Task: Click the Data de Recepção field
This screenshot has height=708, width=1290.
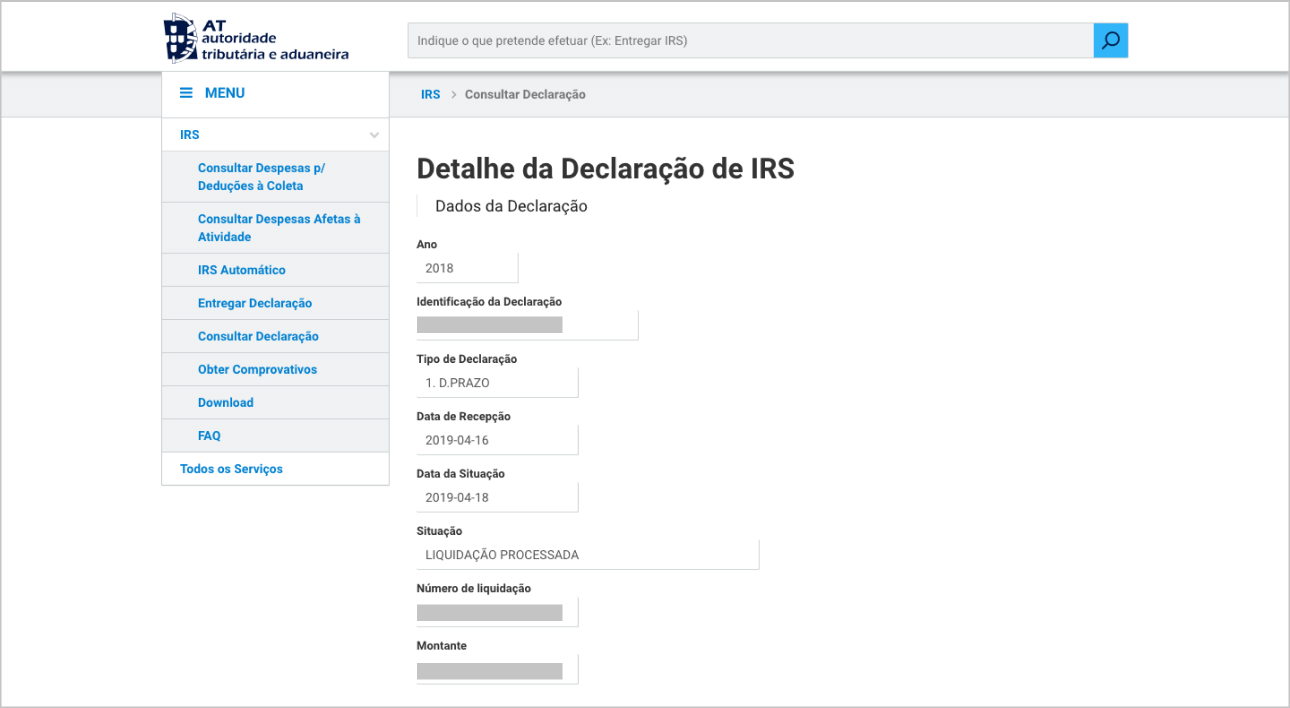Action: point(496,440)
